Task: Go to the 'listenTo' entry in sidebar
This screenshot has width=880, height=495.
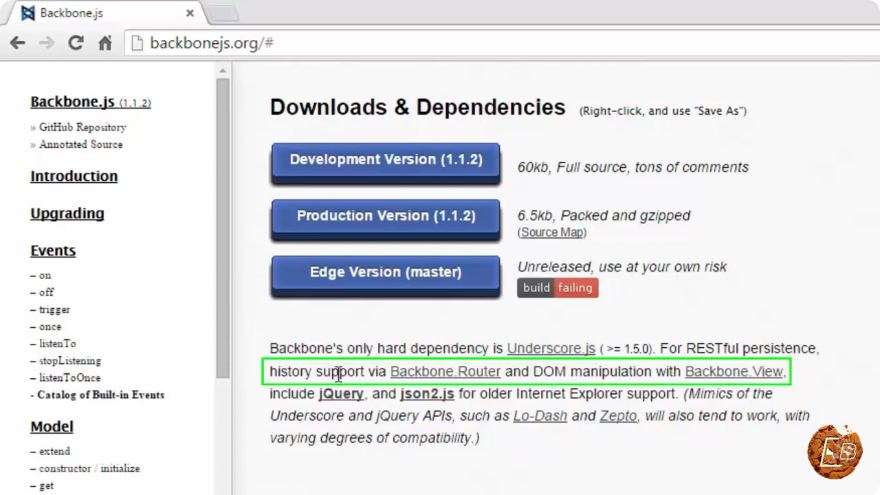Action: coord(57,343)
